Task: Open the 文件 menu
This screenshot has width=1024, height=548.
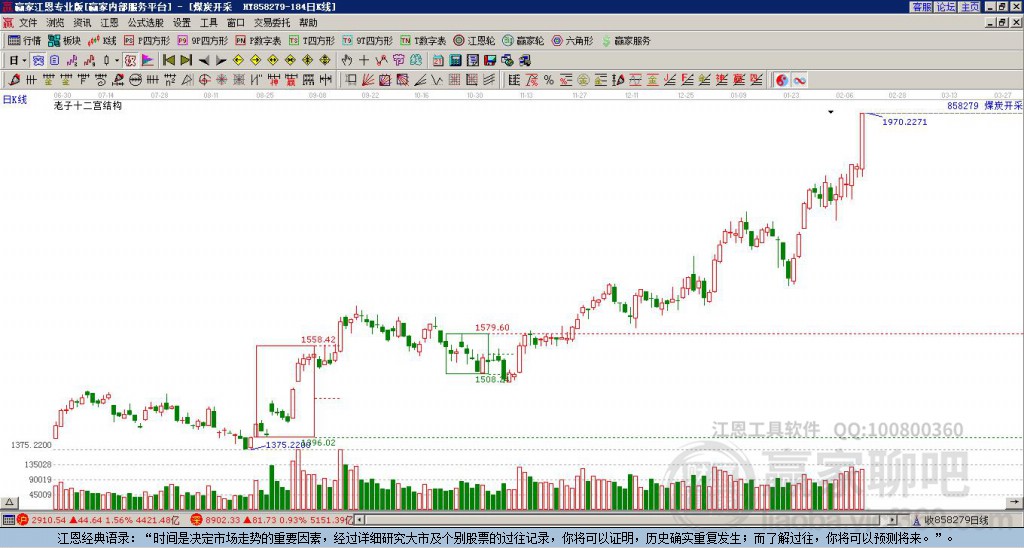Action: 27,23
